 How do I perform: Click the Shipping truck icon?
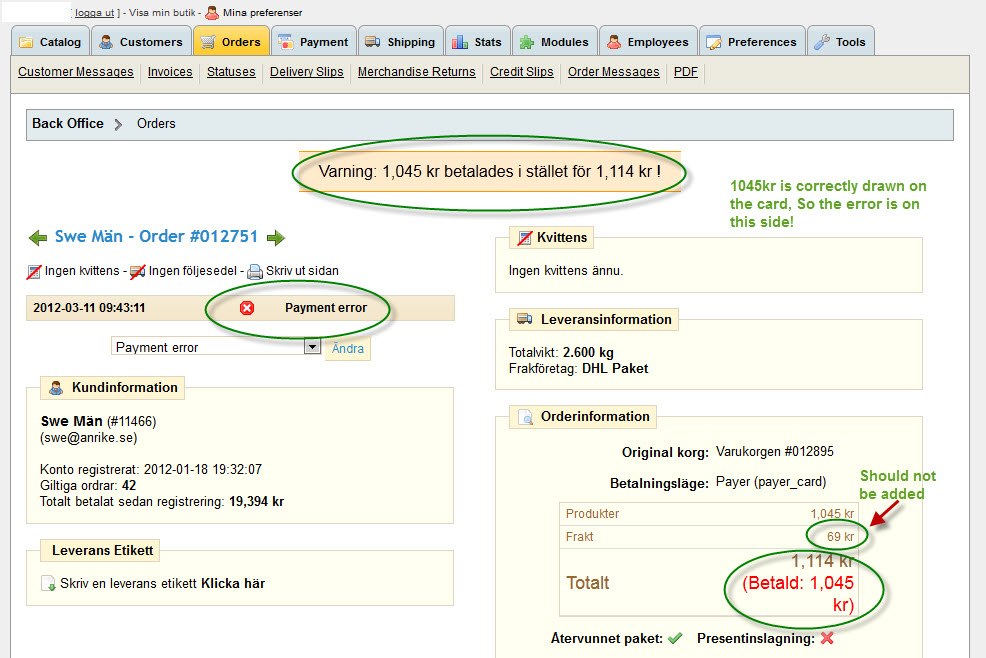373,42
